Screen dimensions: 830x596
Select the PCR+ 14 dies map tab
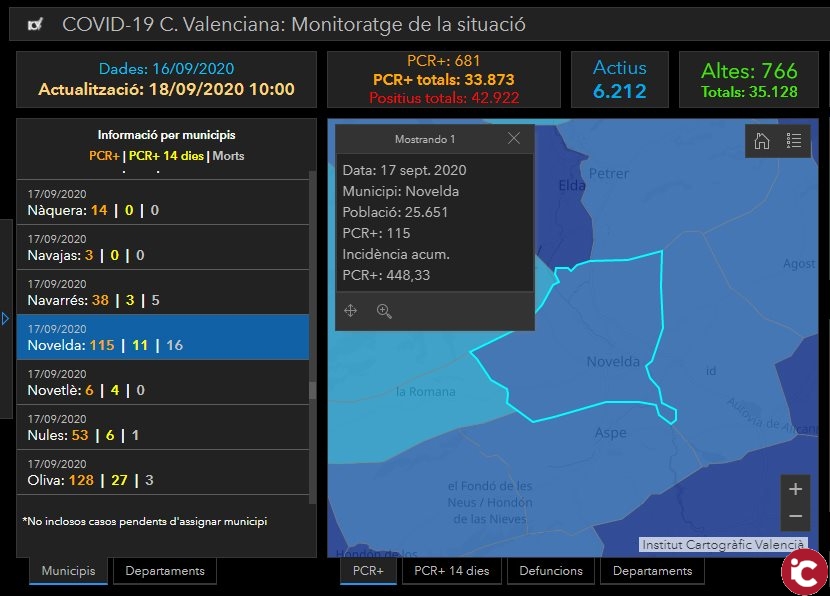point(452,571)
